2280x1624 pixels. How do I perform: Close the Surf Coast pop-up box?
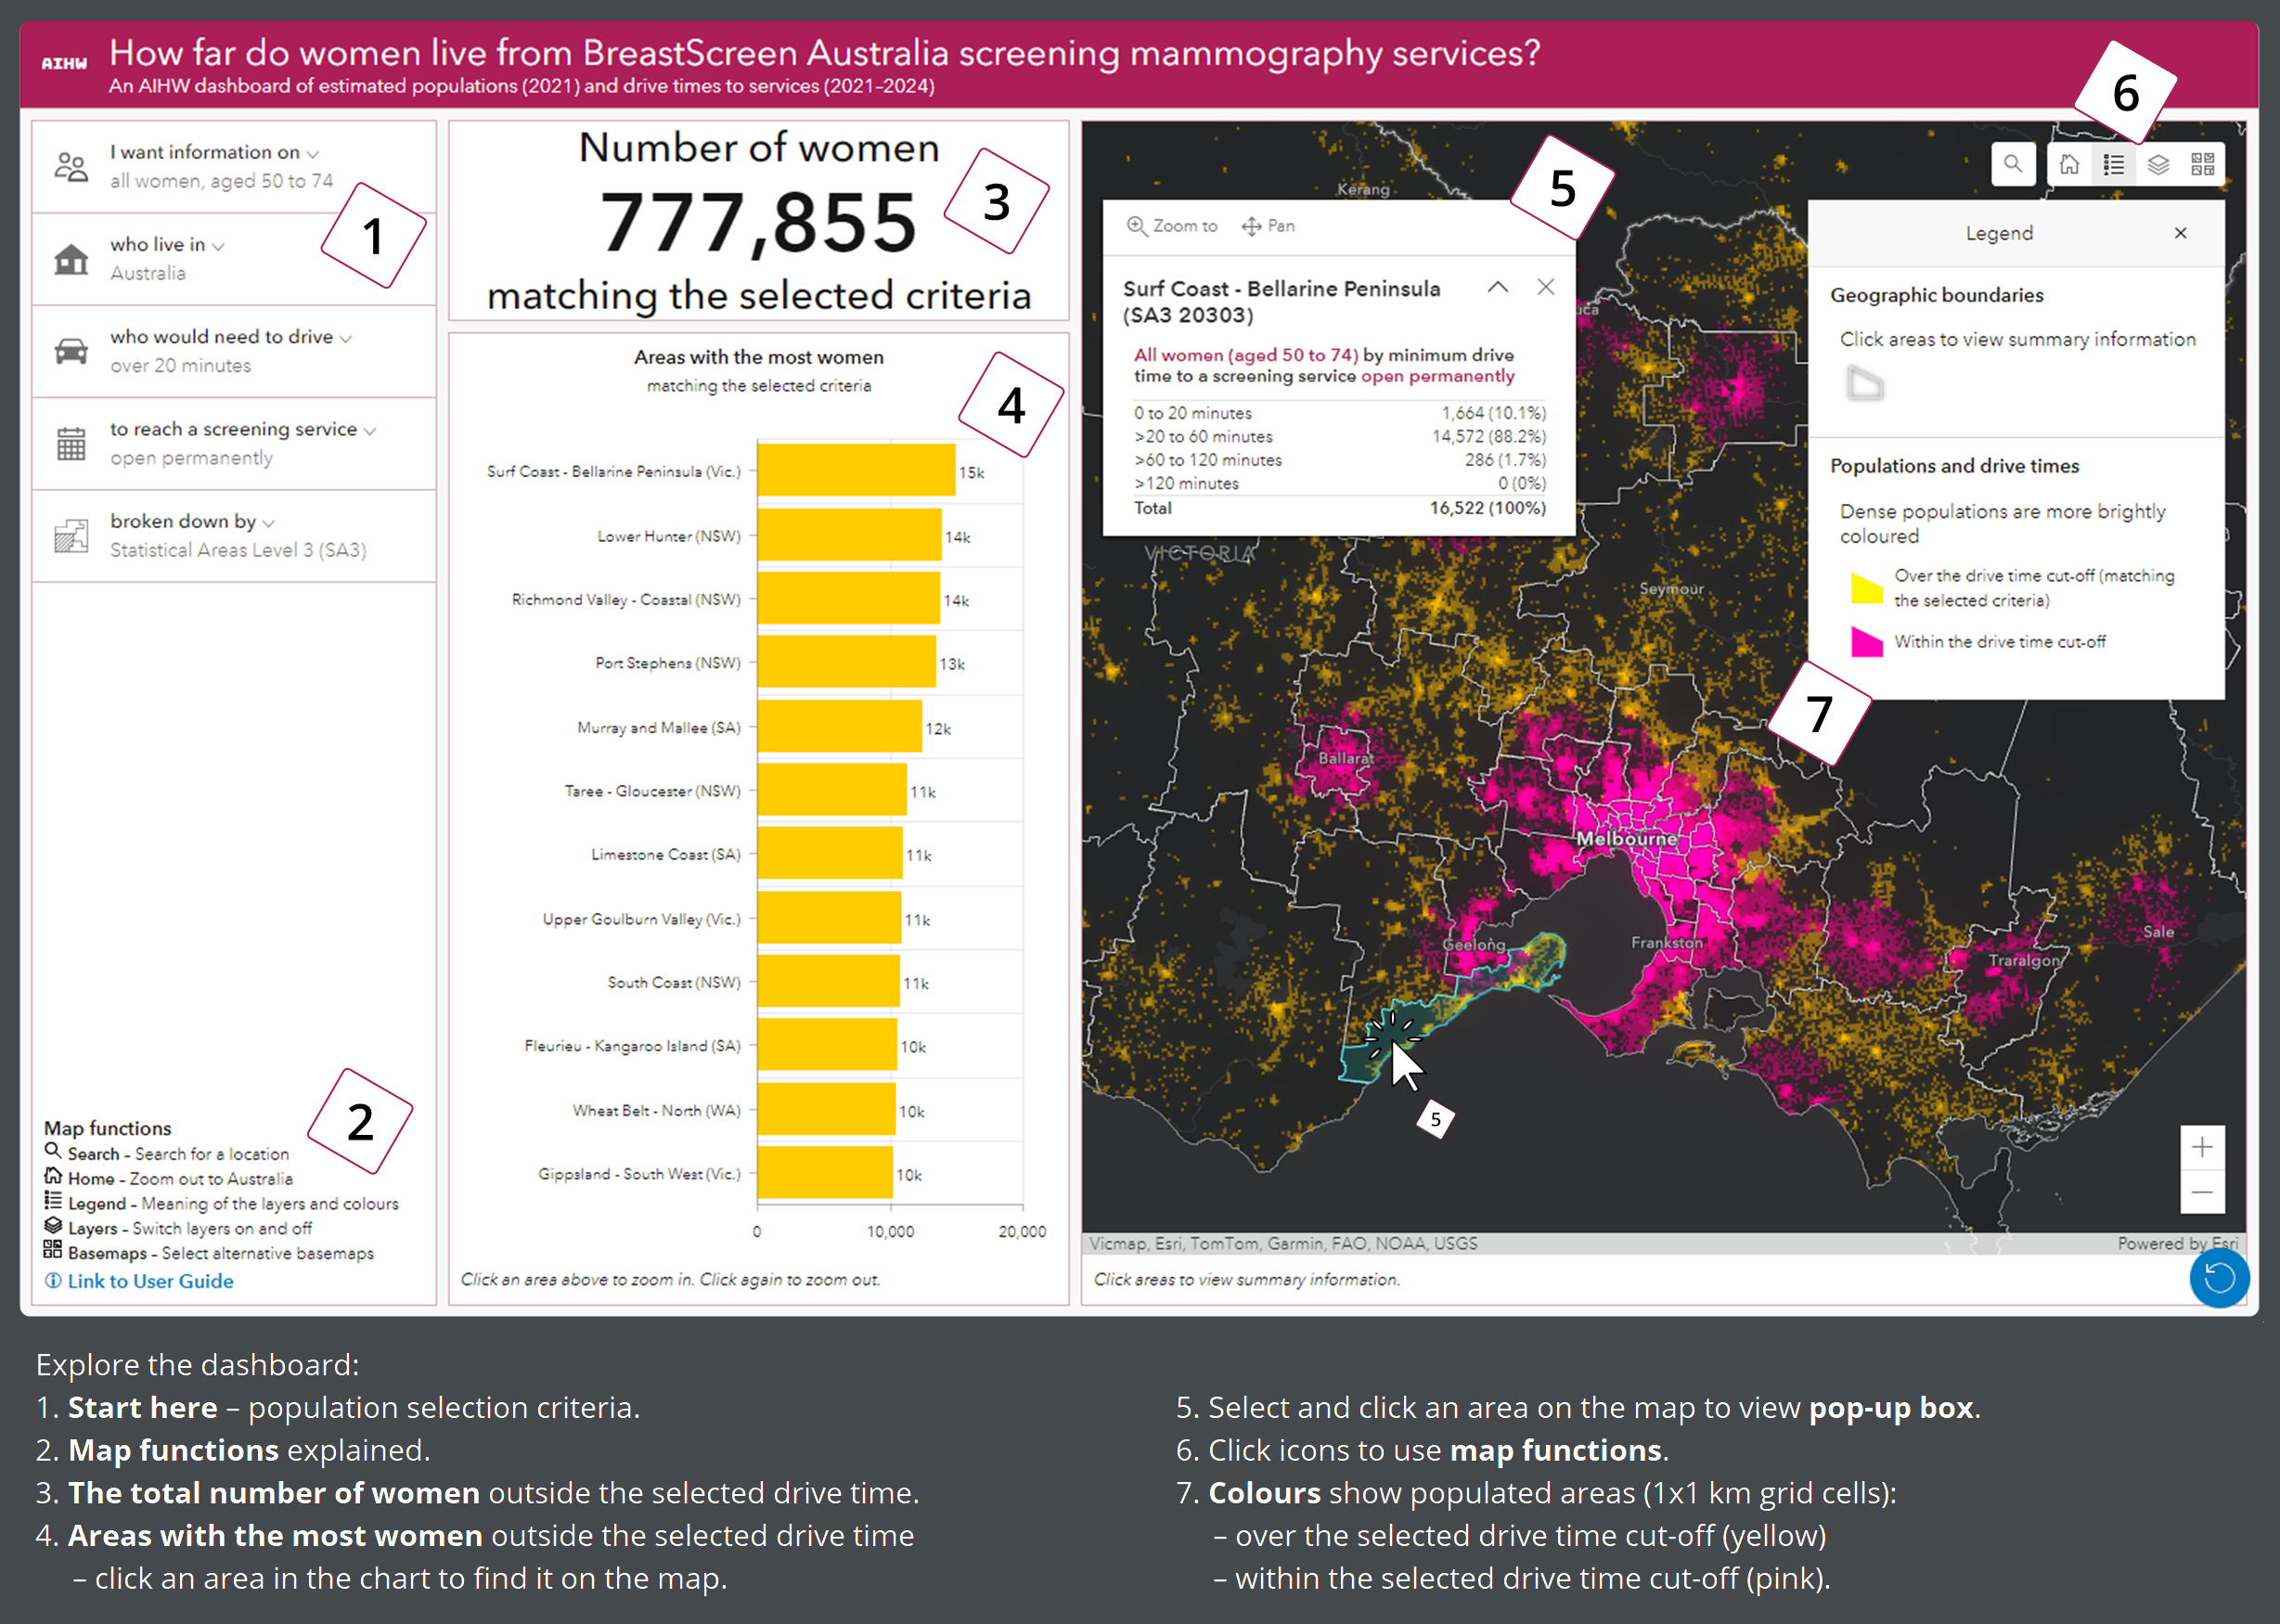click(1545, 287)
